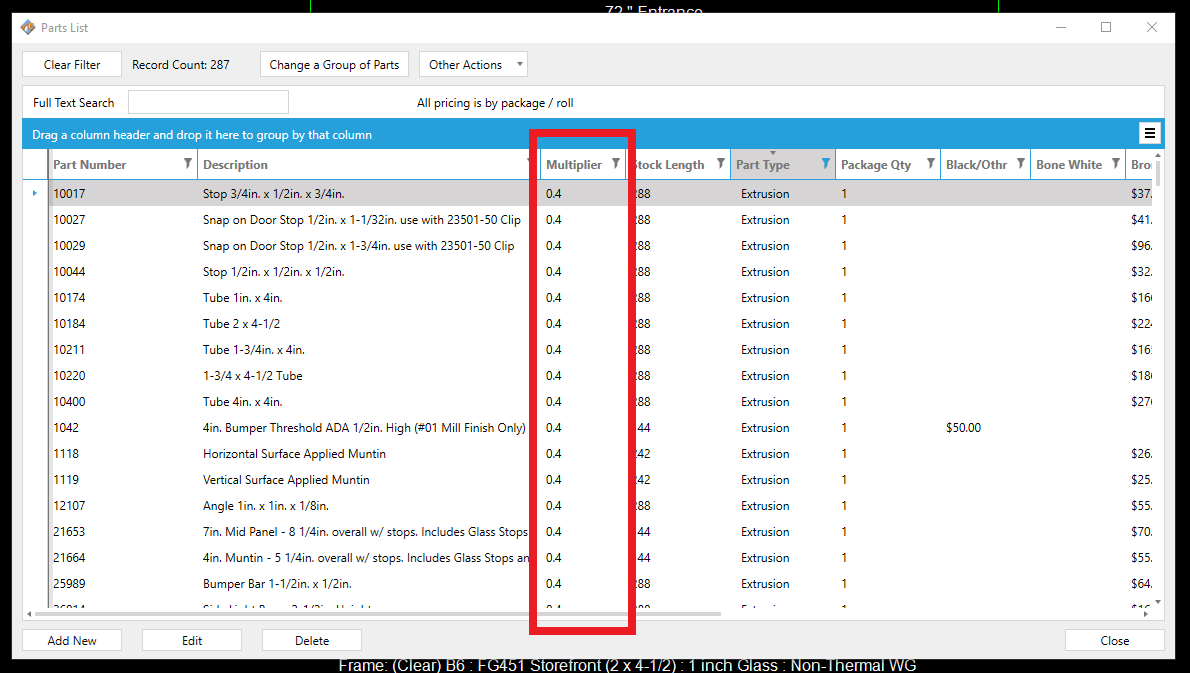This screenshot has width=1190, height=673.
Task: Select part number 1119
Action: click(66, 480)
